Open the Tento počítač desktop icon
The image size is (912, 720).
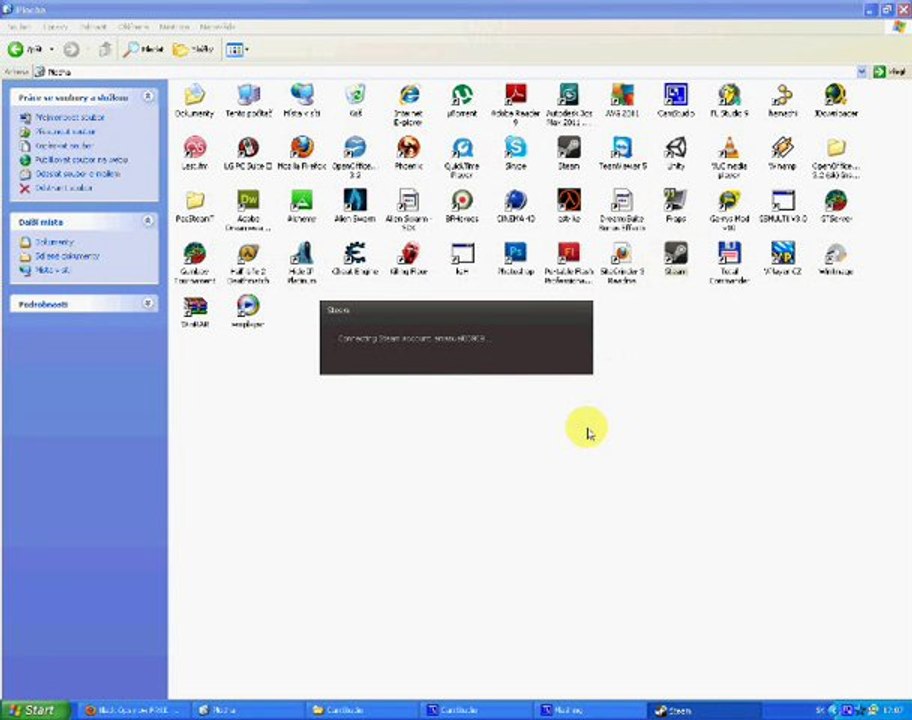248,101
